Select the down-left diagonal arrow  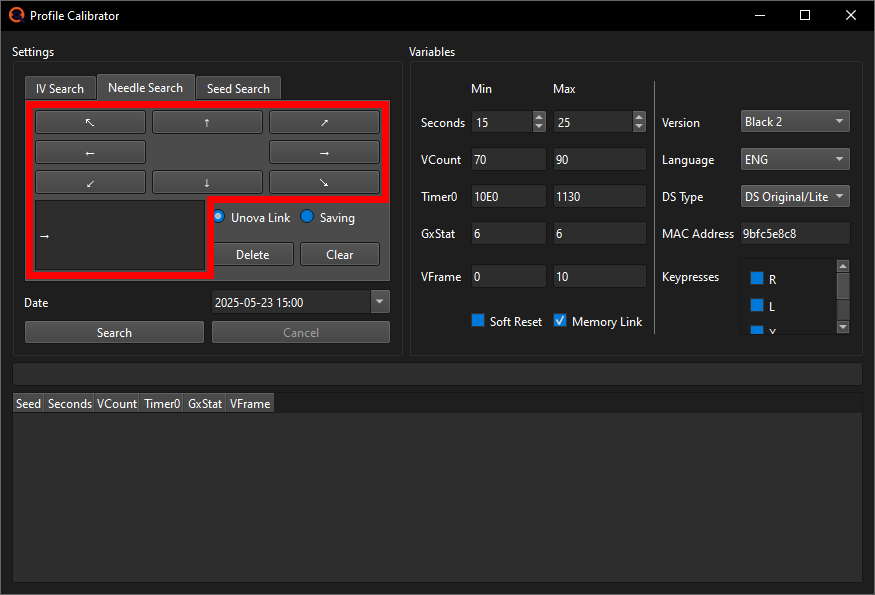(x=90, y=182)
